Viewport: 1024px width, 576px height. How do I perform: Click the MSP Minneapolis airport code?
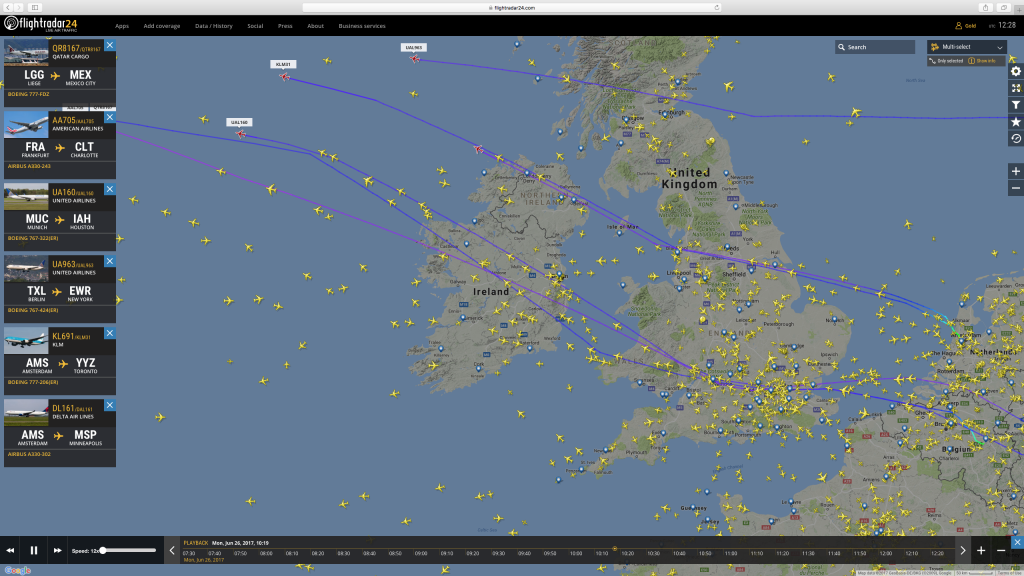click(86, 434)
